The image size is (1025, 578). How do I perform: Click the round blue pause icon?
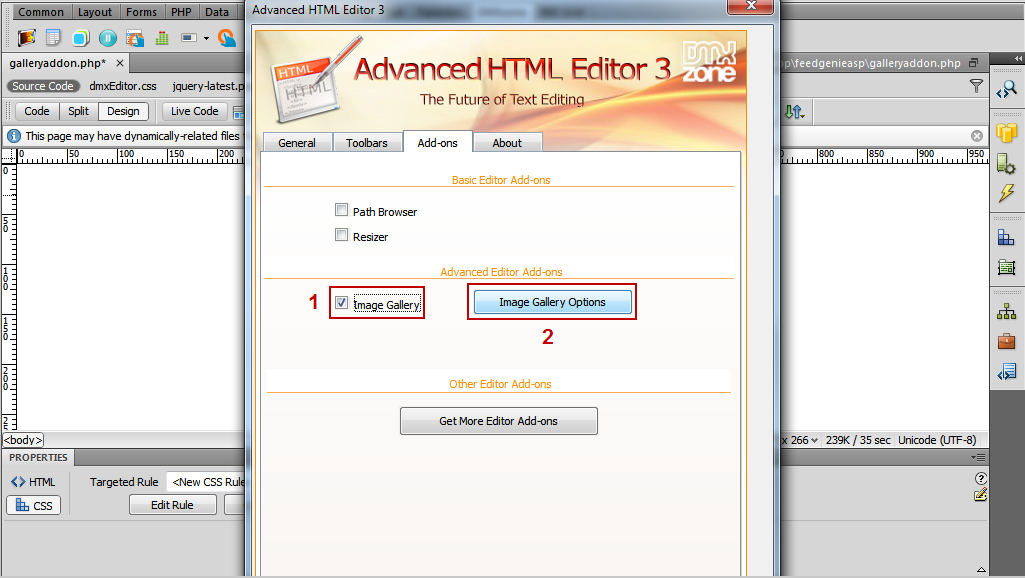pos(108,39)
